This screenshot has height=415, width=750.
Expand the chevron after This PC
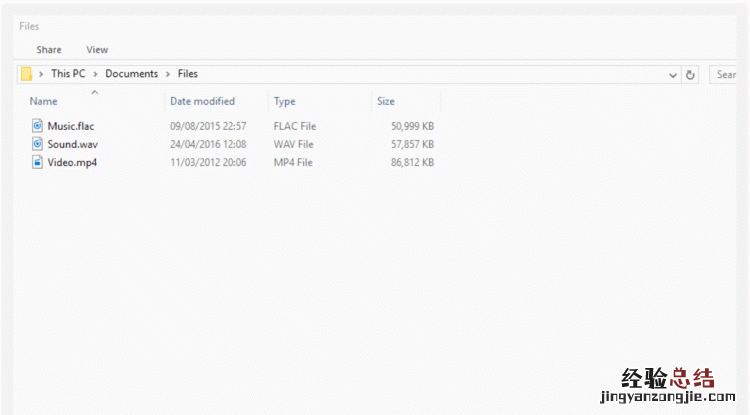[96, 74]
